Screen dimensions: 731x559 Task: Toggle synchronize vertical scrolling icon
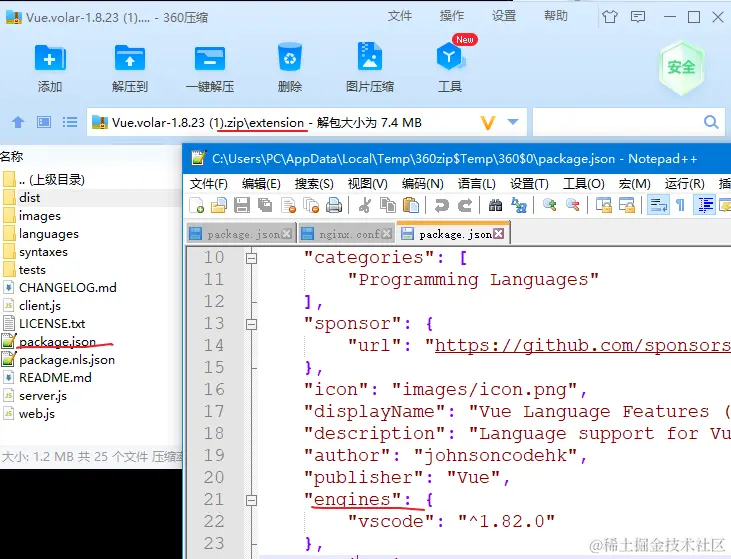click(x=604, y=205)
